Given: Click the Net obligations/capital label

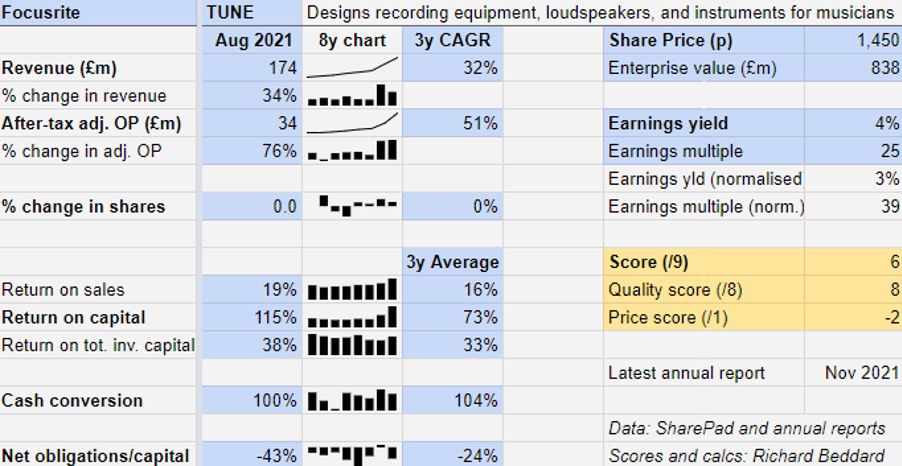Looking at the screenshot, I should click(95, 456).
